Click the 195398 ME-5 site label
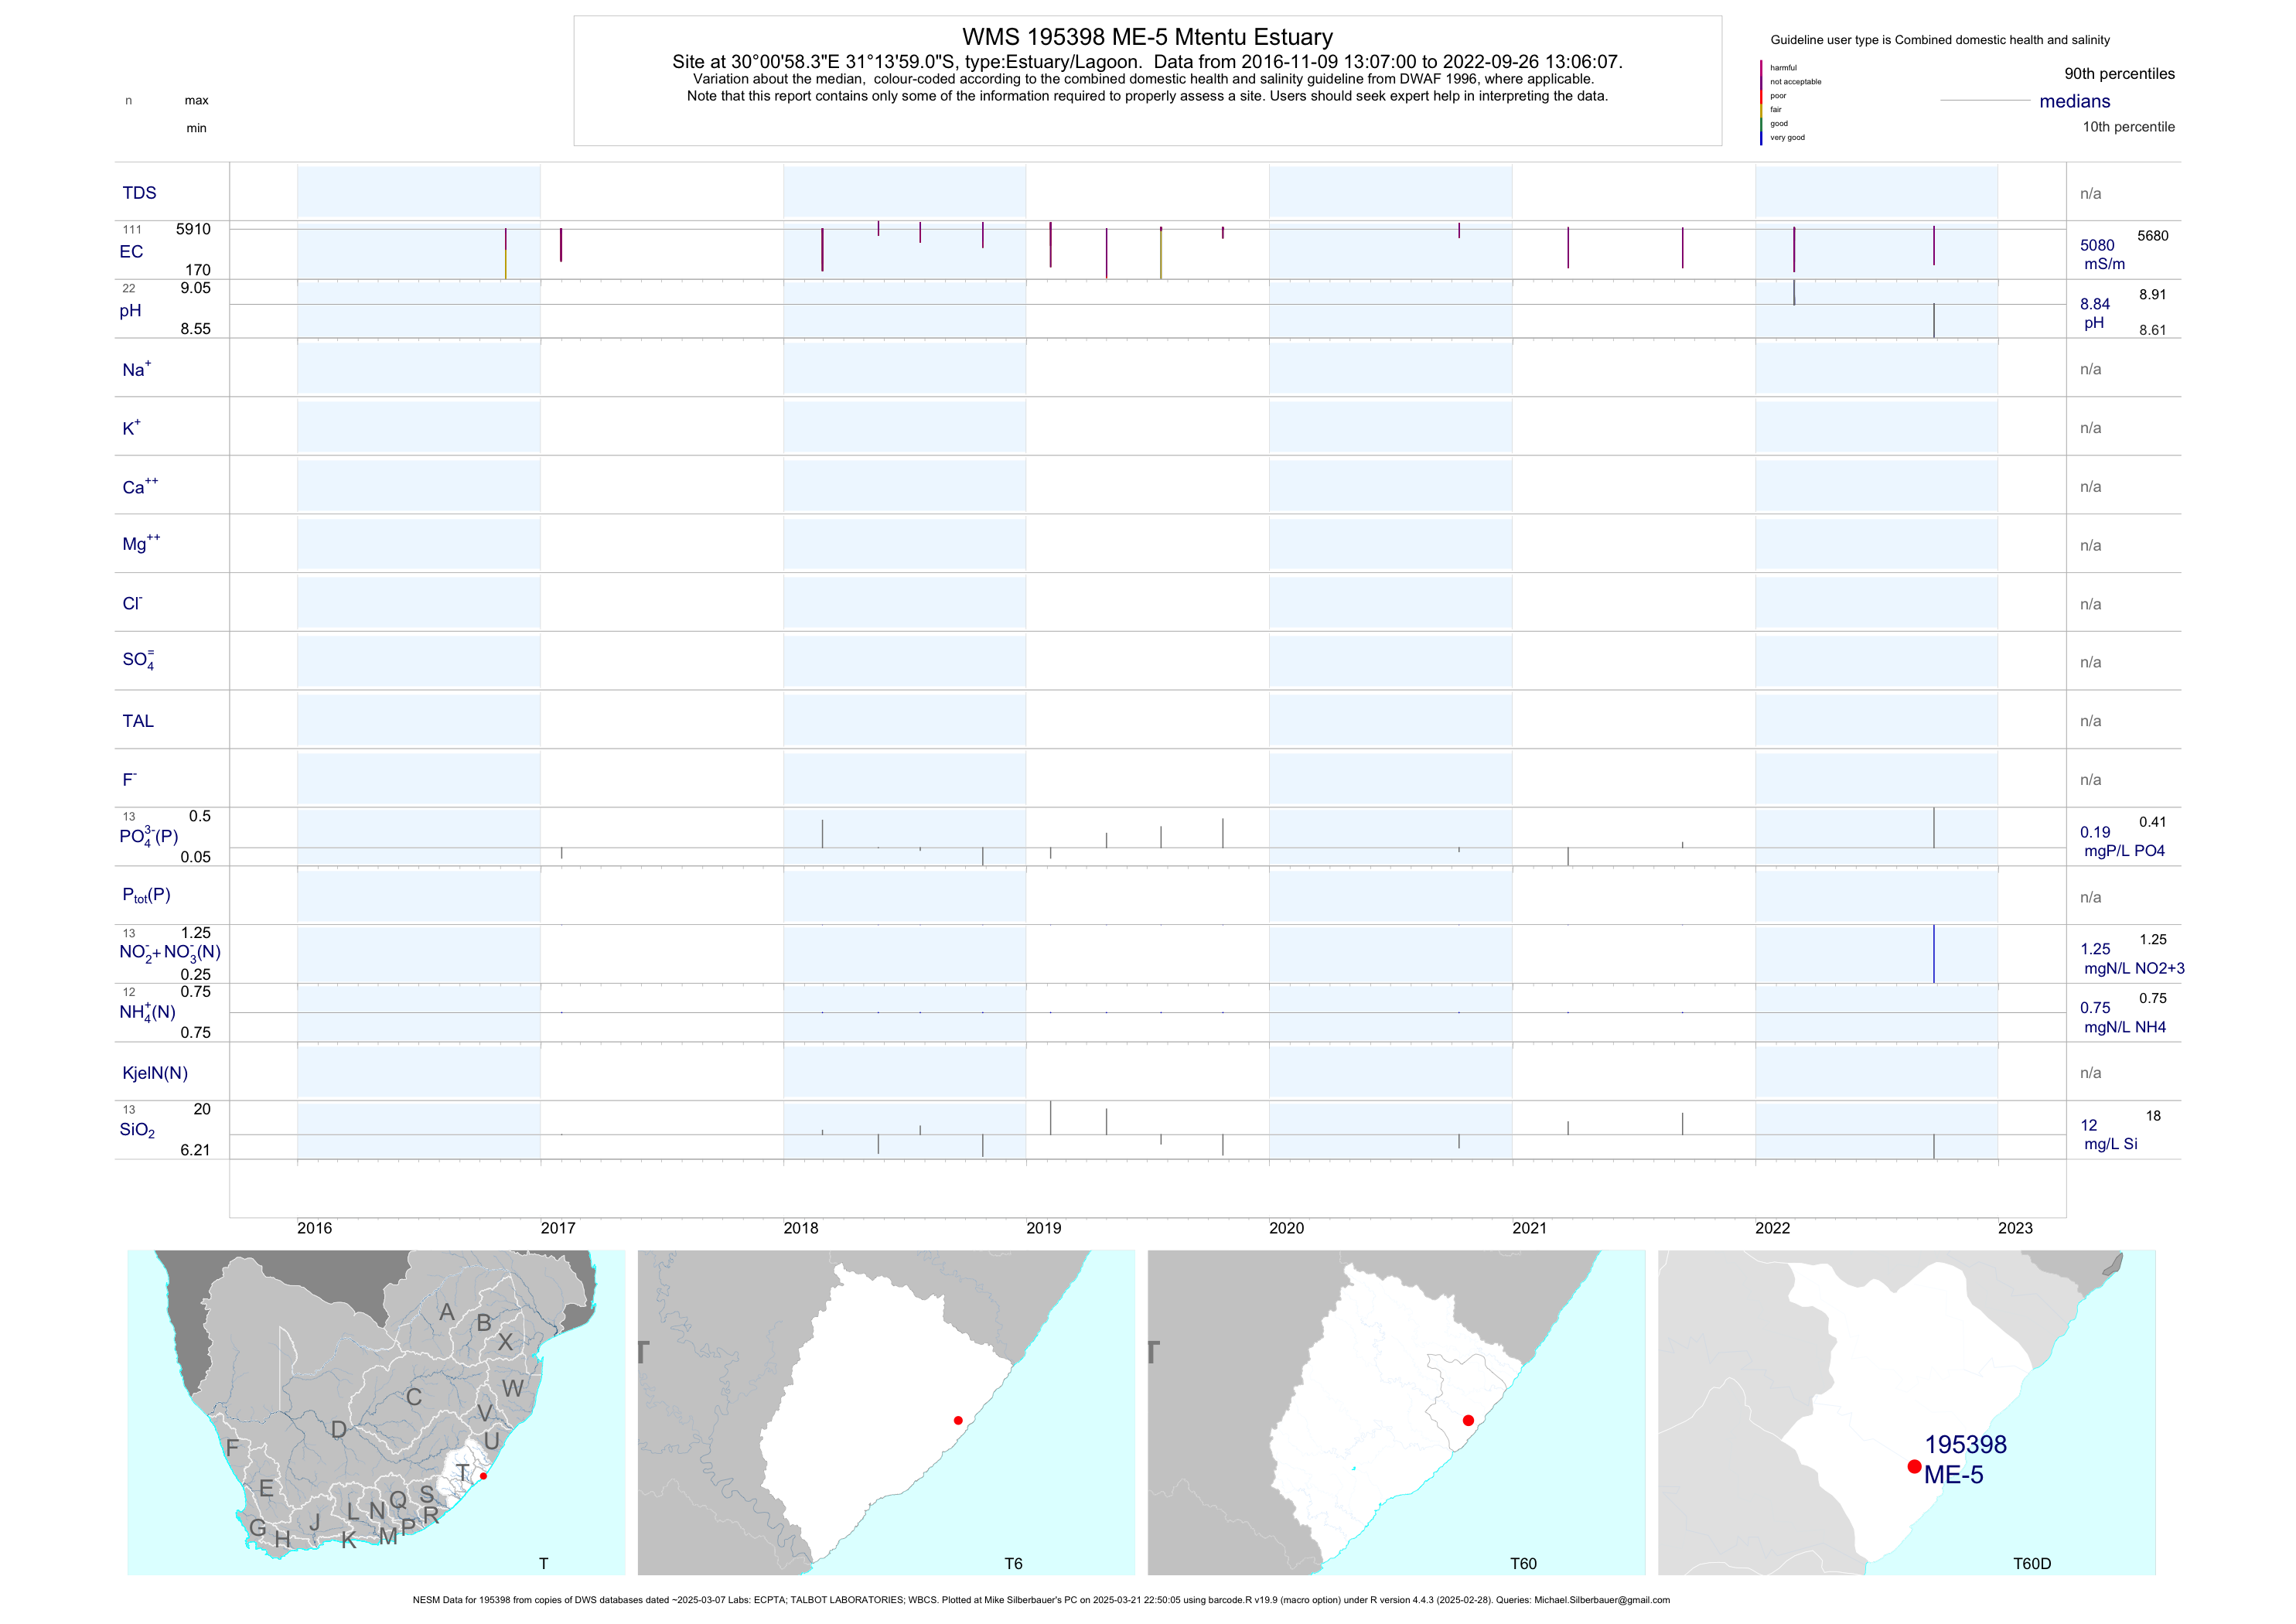This screenshot has width=2296, height=1624. point(1964,1459)
